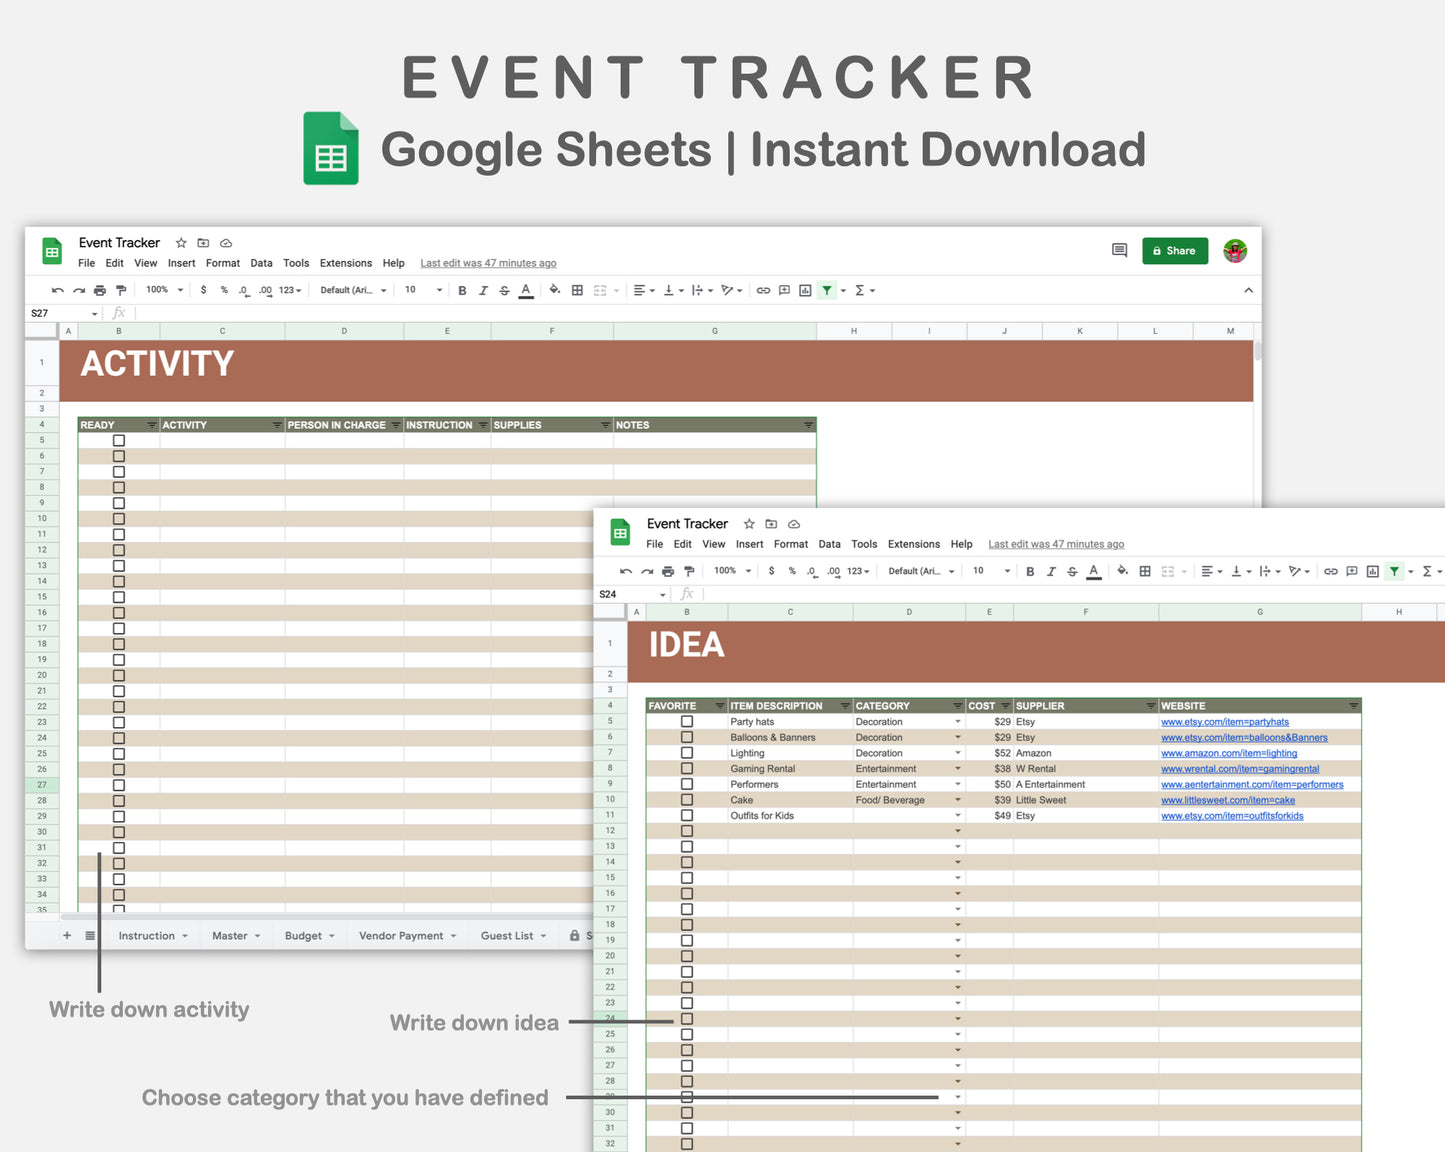This screenshot has height=1152, width=1445.
Task: Apply currency format with the dollar icon
Action: click(204, 290)
